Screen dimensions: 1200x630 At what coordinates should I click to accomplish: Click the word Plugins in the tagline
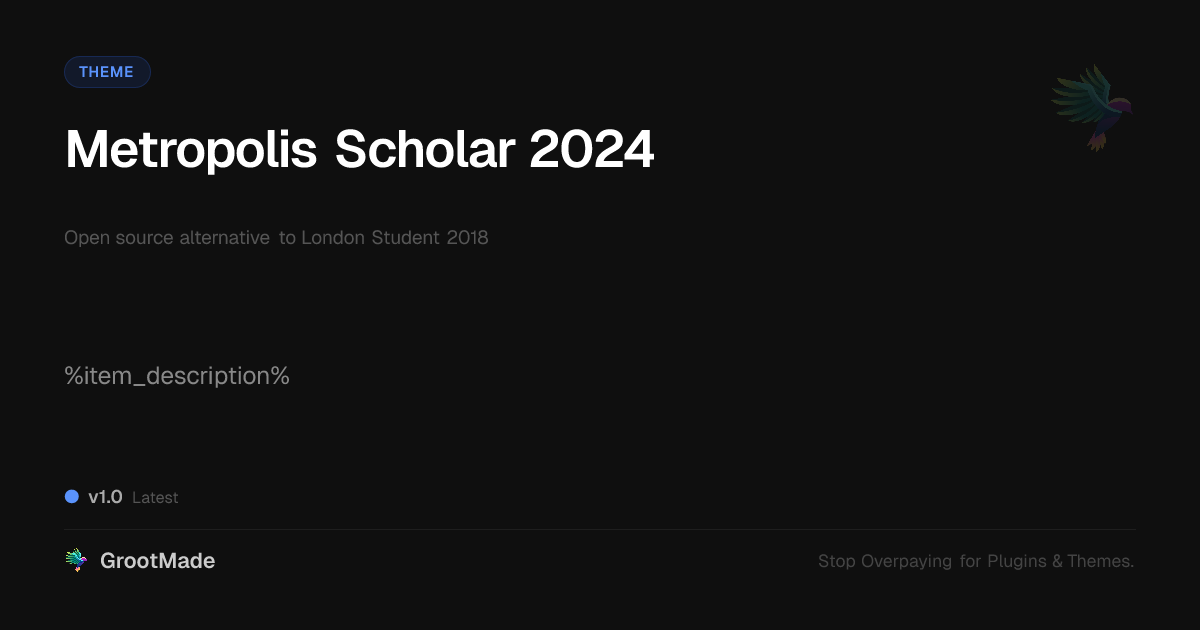tap(1017, 561)
